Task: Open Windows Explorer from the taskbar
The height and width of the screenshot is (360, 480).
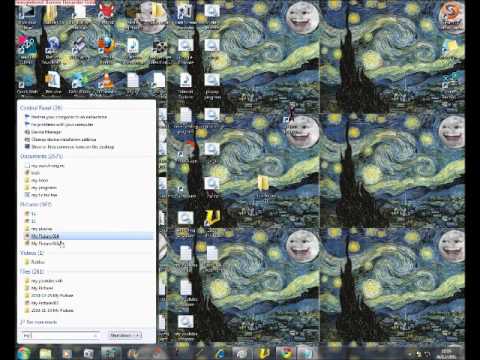Action: [46, 353]
